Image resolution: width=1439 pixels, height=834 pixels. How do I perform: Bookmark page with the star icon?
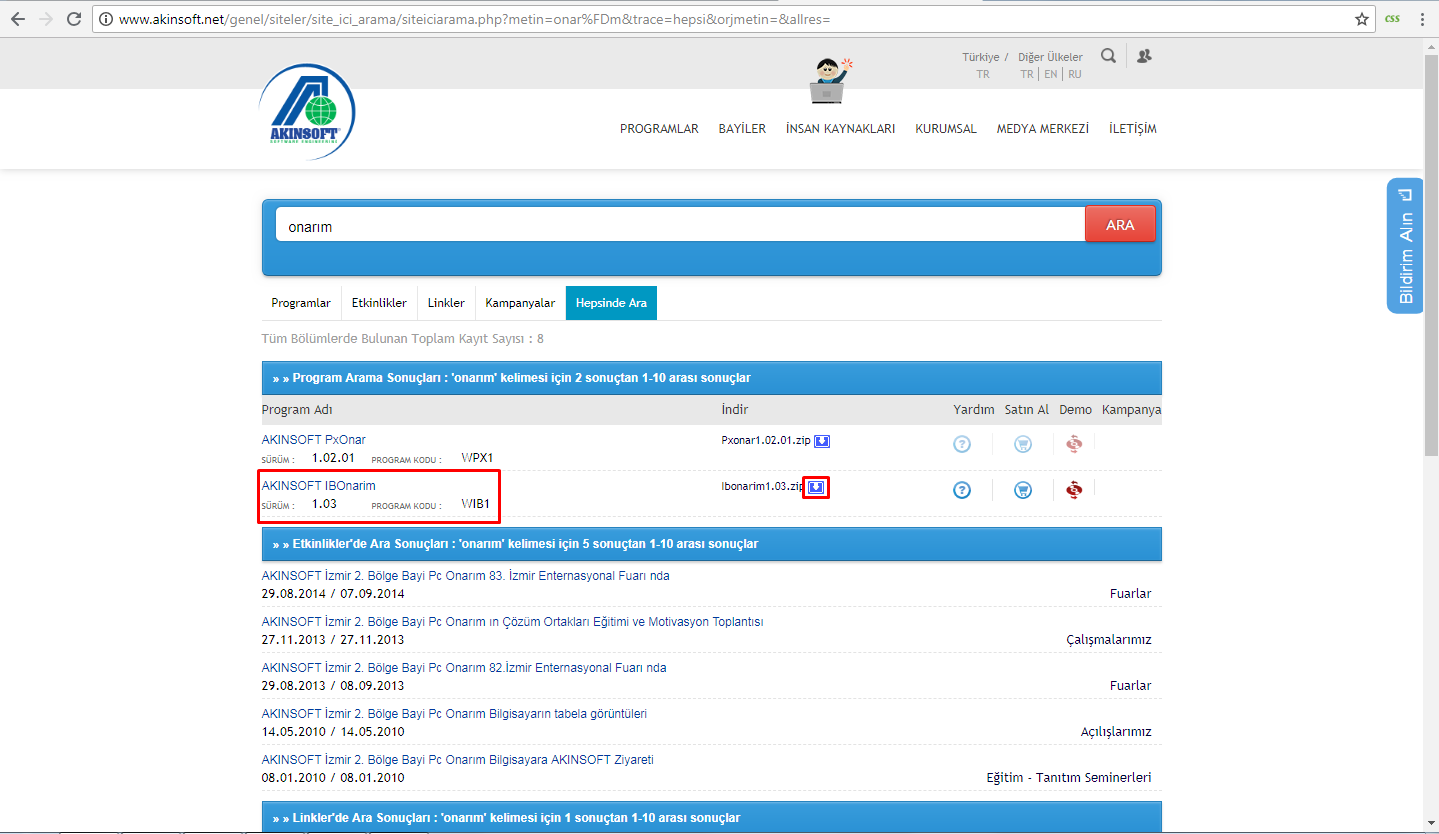click(1362, 19)
